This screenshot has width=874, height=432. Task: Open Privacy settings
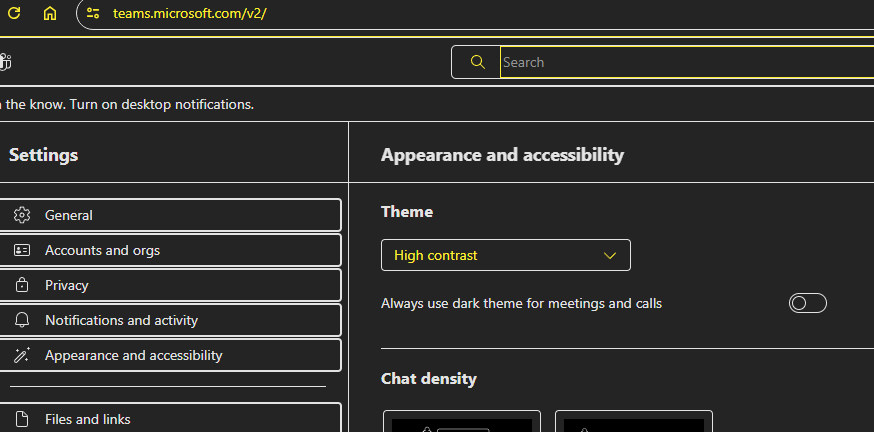click(170, 285)
